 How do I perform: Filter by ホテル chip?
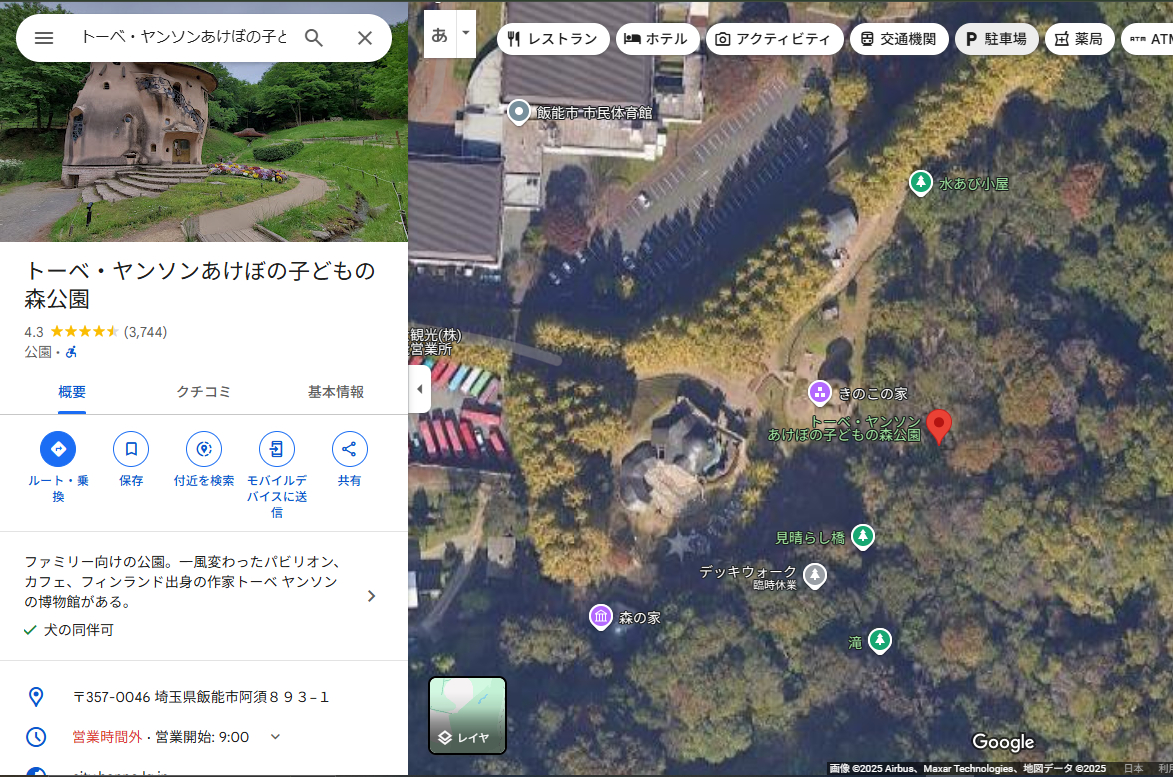click(x=657, y=39)
